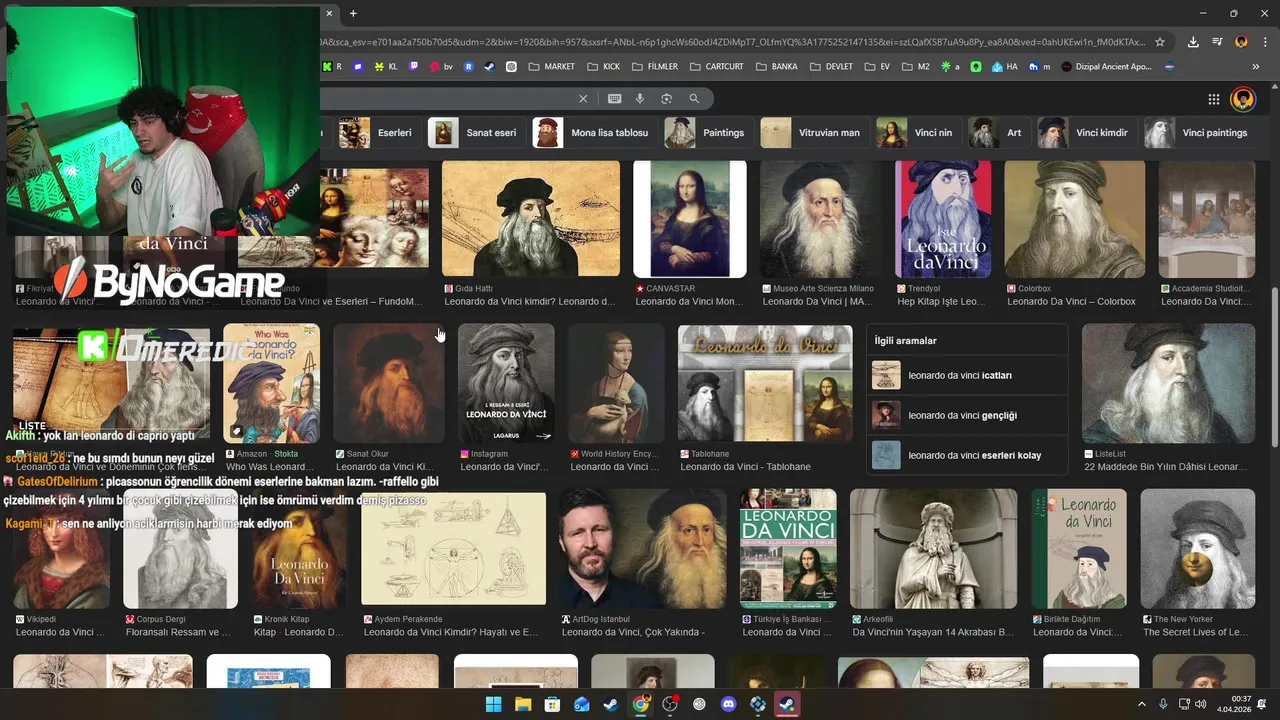This screenshot has height=720, width=1280.
Task: Open ListeList '22 Maddede Bin Yılın Dâhisi' result
Action: 1168,383
